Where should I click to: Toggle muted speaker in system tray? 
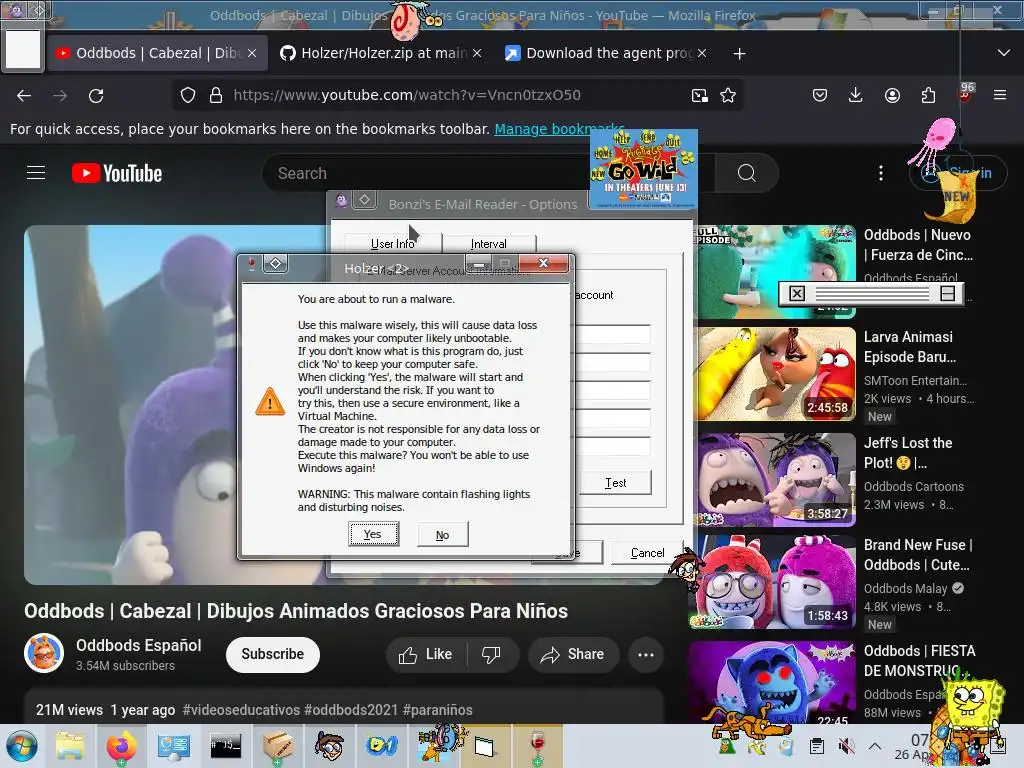846,746
